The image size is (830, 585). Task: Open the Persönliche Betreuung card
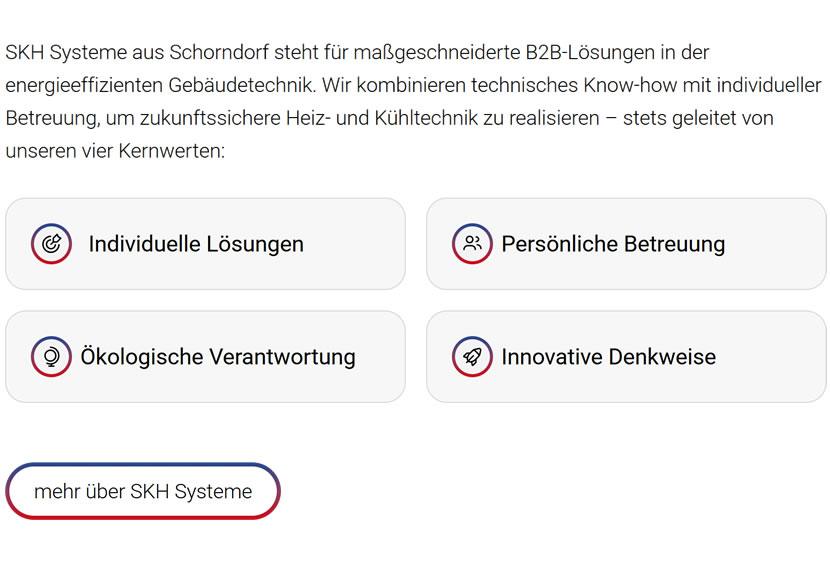626,243
